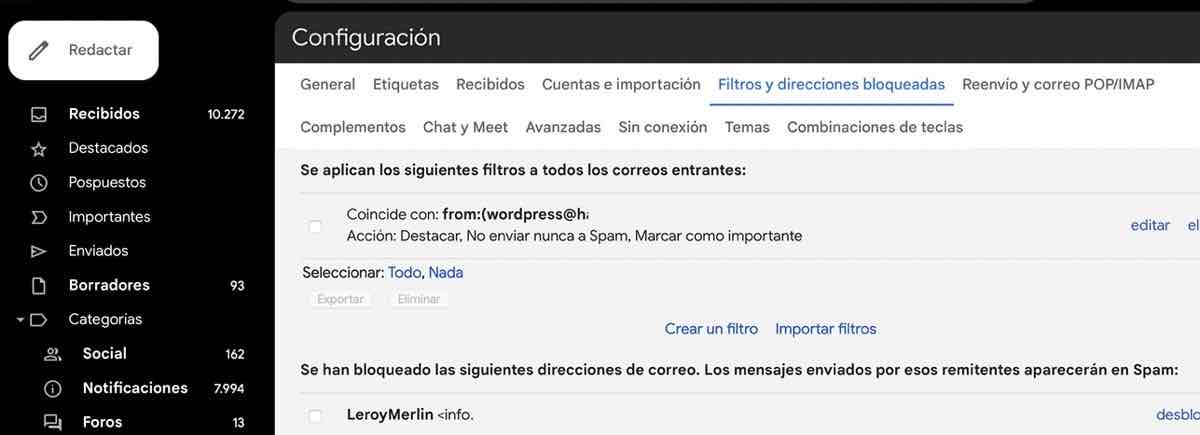Click the 'Acción: Destacar, No enviar nunca a Spam' line
This screenshot has width=1200, height=435.
tap(574, 236)
